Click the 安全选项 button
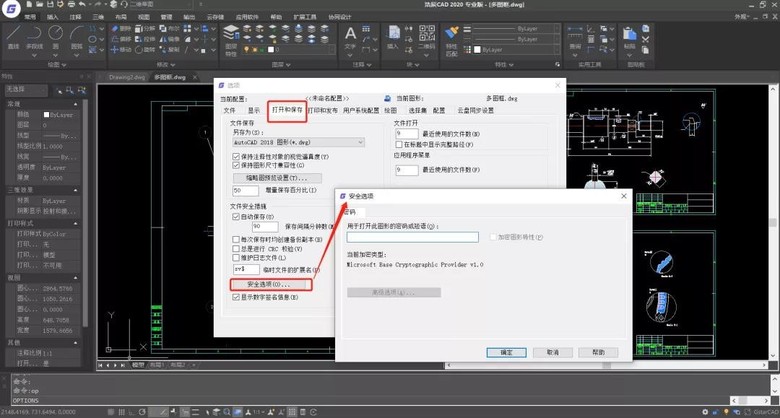This screenshot has height=418, width=780. [268, 285]
